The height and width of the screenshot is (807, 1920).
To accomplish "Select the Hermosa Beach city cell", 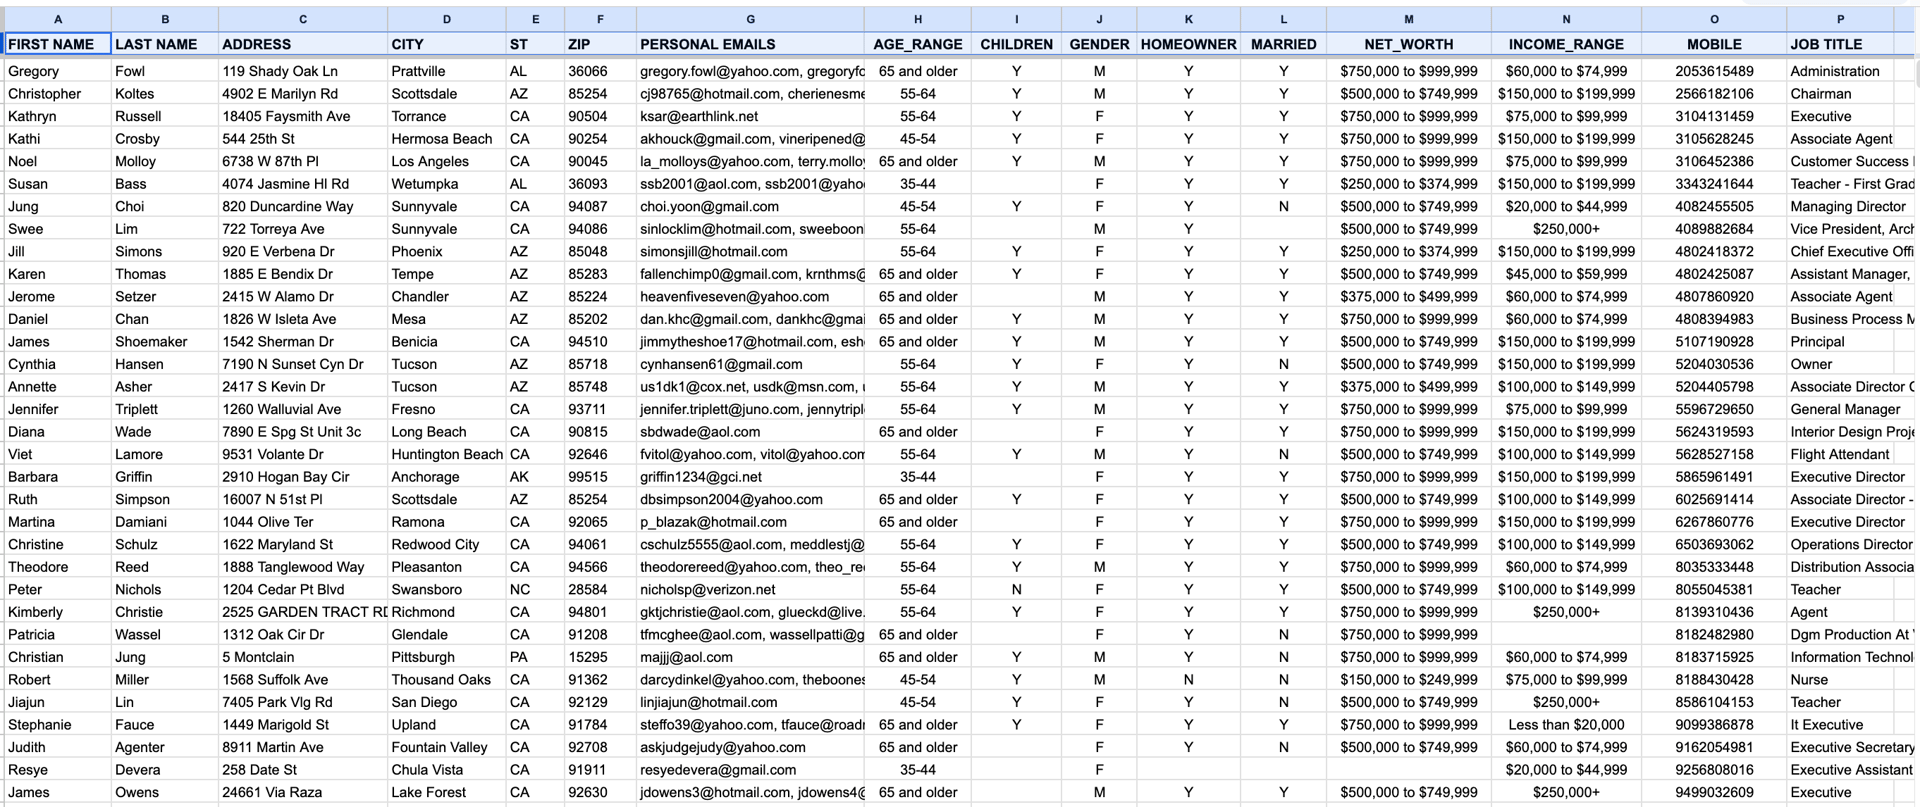I will [x=446, y=139].
